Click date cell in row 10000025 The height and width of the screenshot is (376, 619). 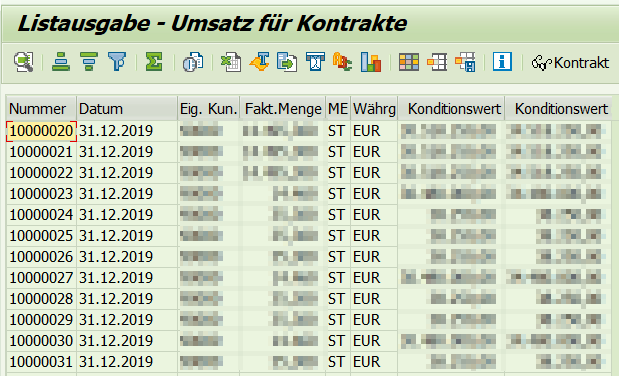tap(127, 236)
